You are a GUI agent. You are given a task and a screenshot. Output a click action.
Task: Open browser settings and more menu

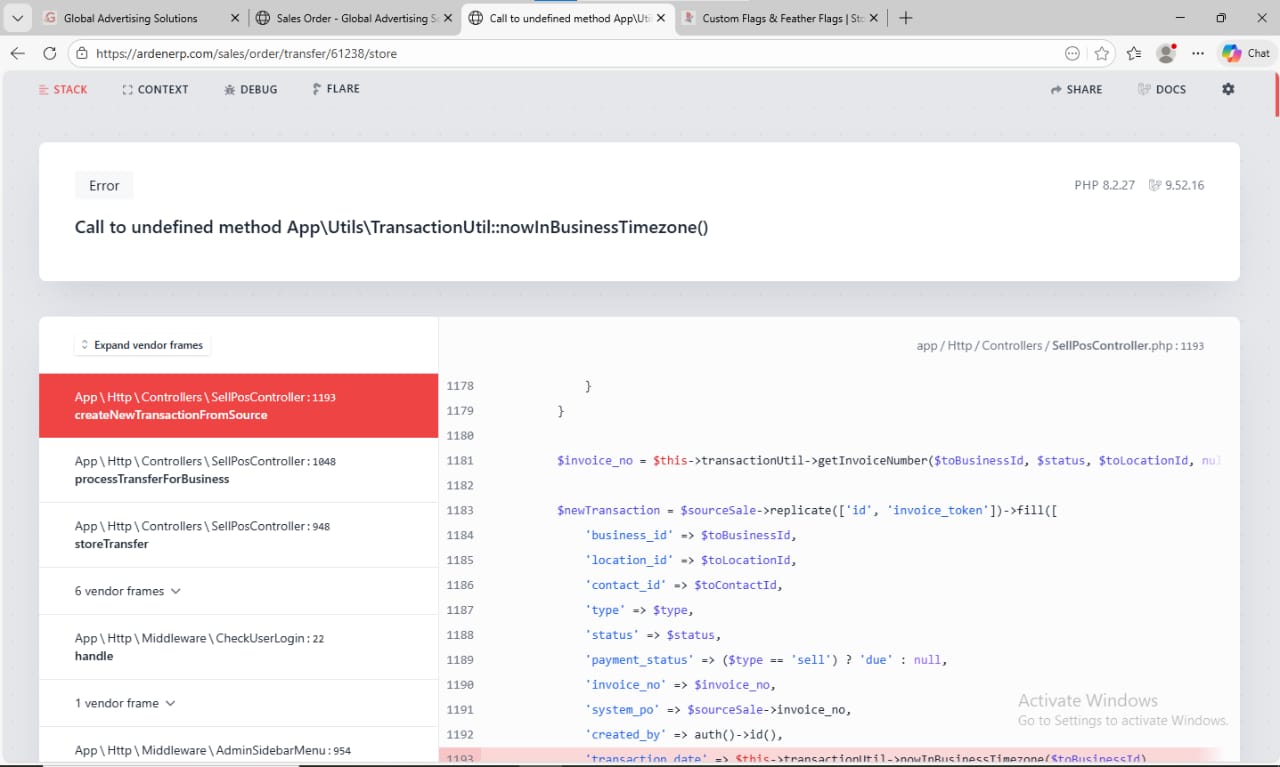coord(1198,53)
